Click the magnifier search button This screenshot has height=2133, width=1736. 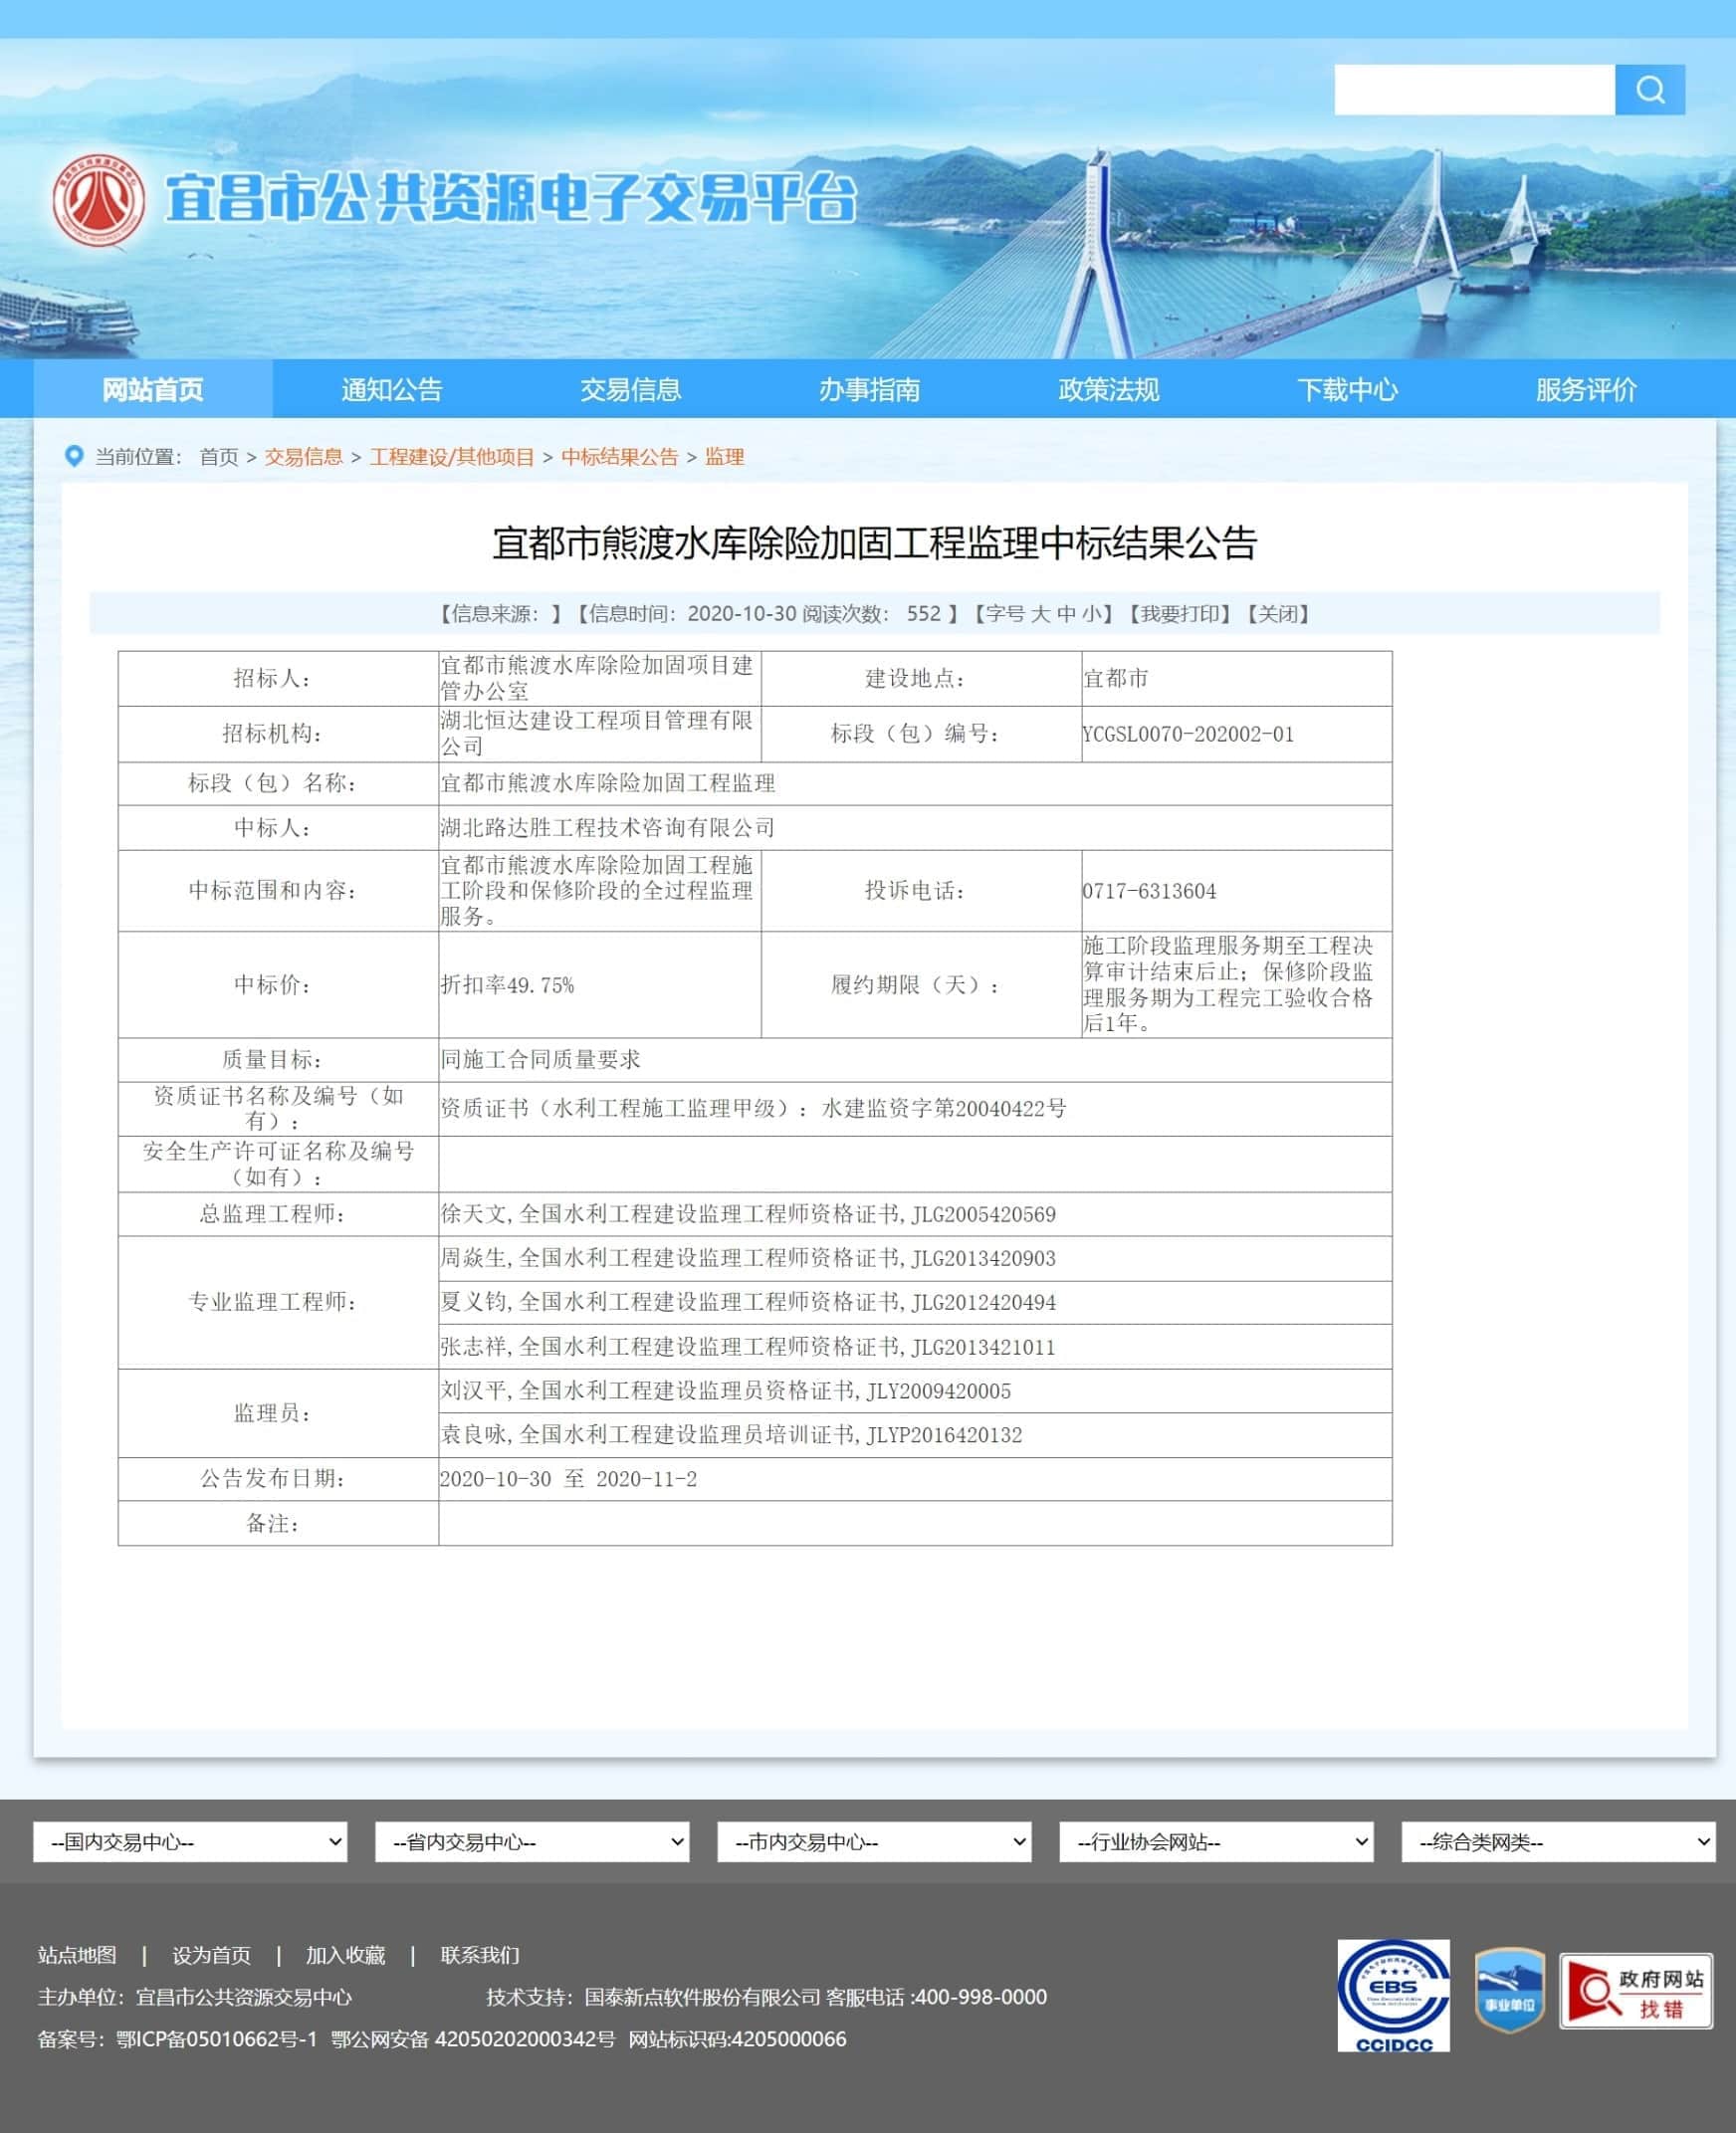pyautogui.click(x=1649, y=90)
